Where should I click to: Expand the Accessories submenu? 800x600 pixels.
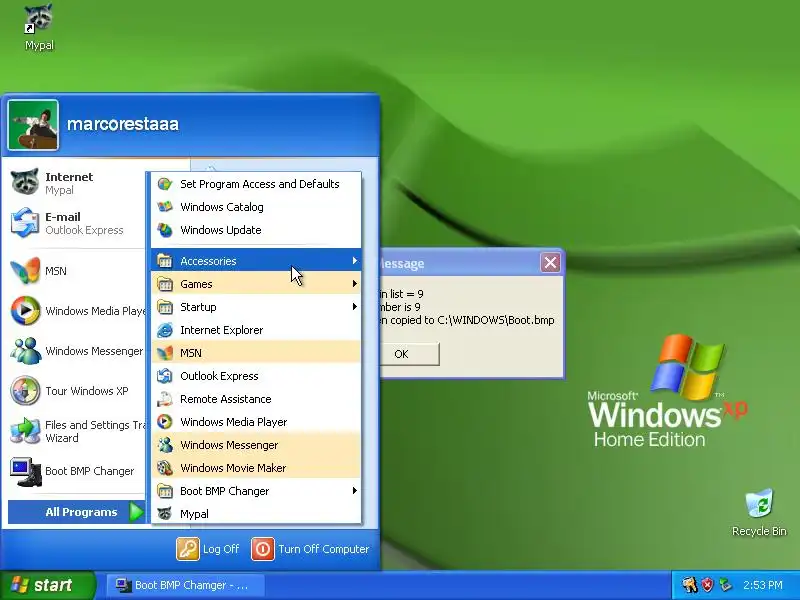(x=256, y=261)
